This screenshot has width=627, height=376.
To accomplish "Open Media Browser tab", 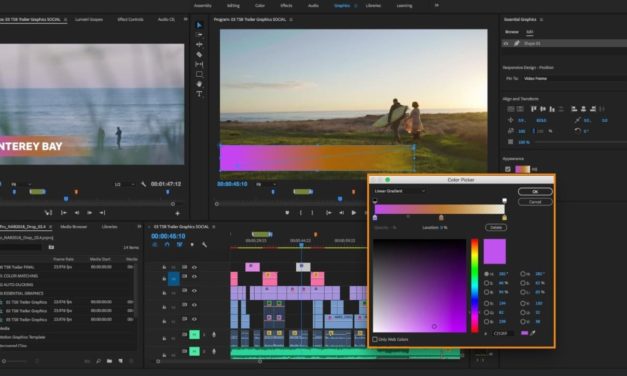I will (x=74, y=227).
